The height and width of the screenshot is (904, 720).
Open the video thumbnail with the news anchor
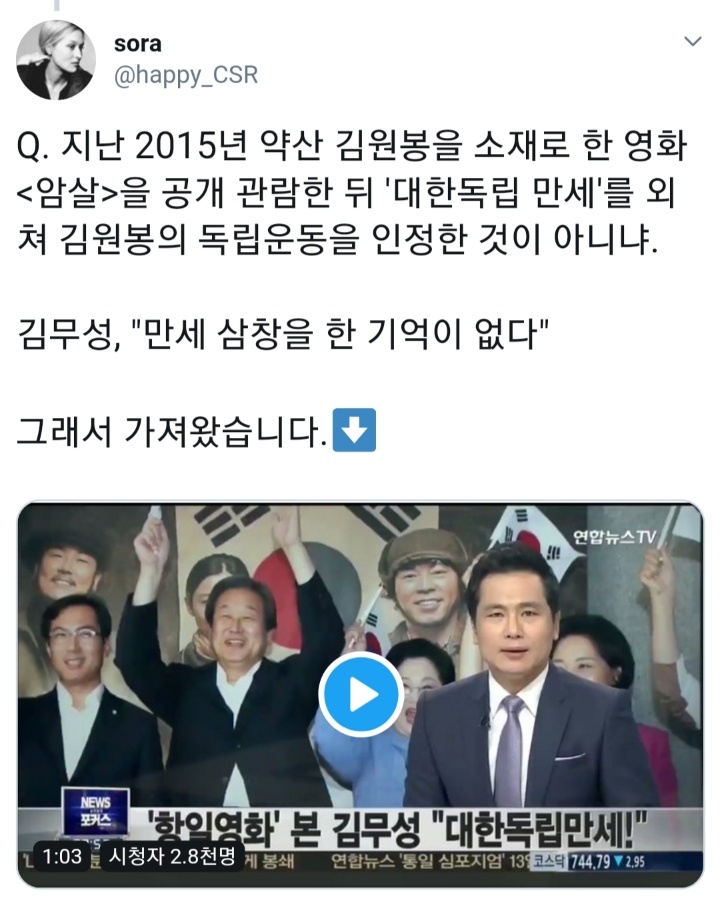(x=360, y=695)
